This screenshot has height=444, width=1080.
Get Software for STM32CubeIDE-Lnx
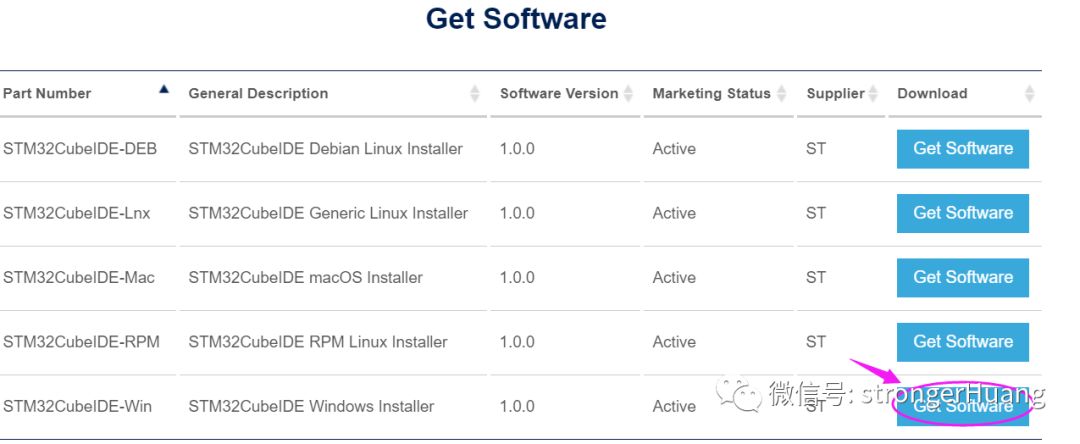(963, 213)
